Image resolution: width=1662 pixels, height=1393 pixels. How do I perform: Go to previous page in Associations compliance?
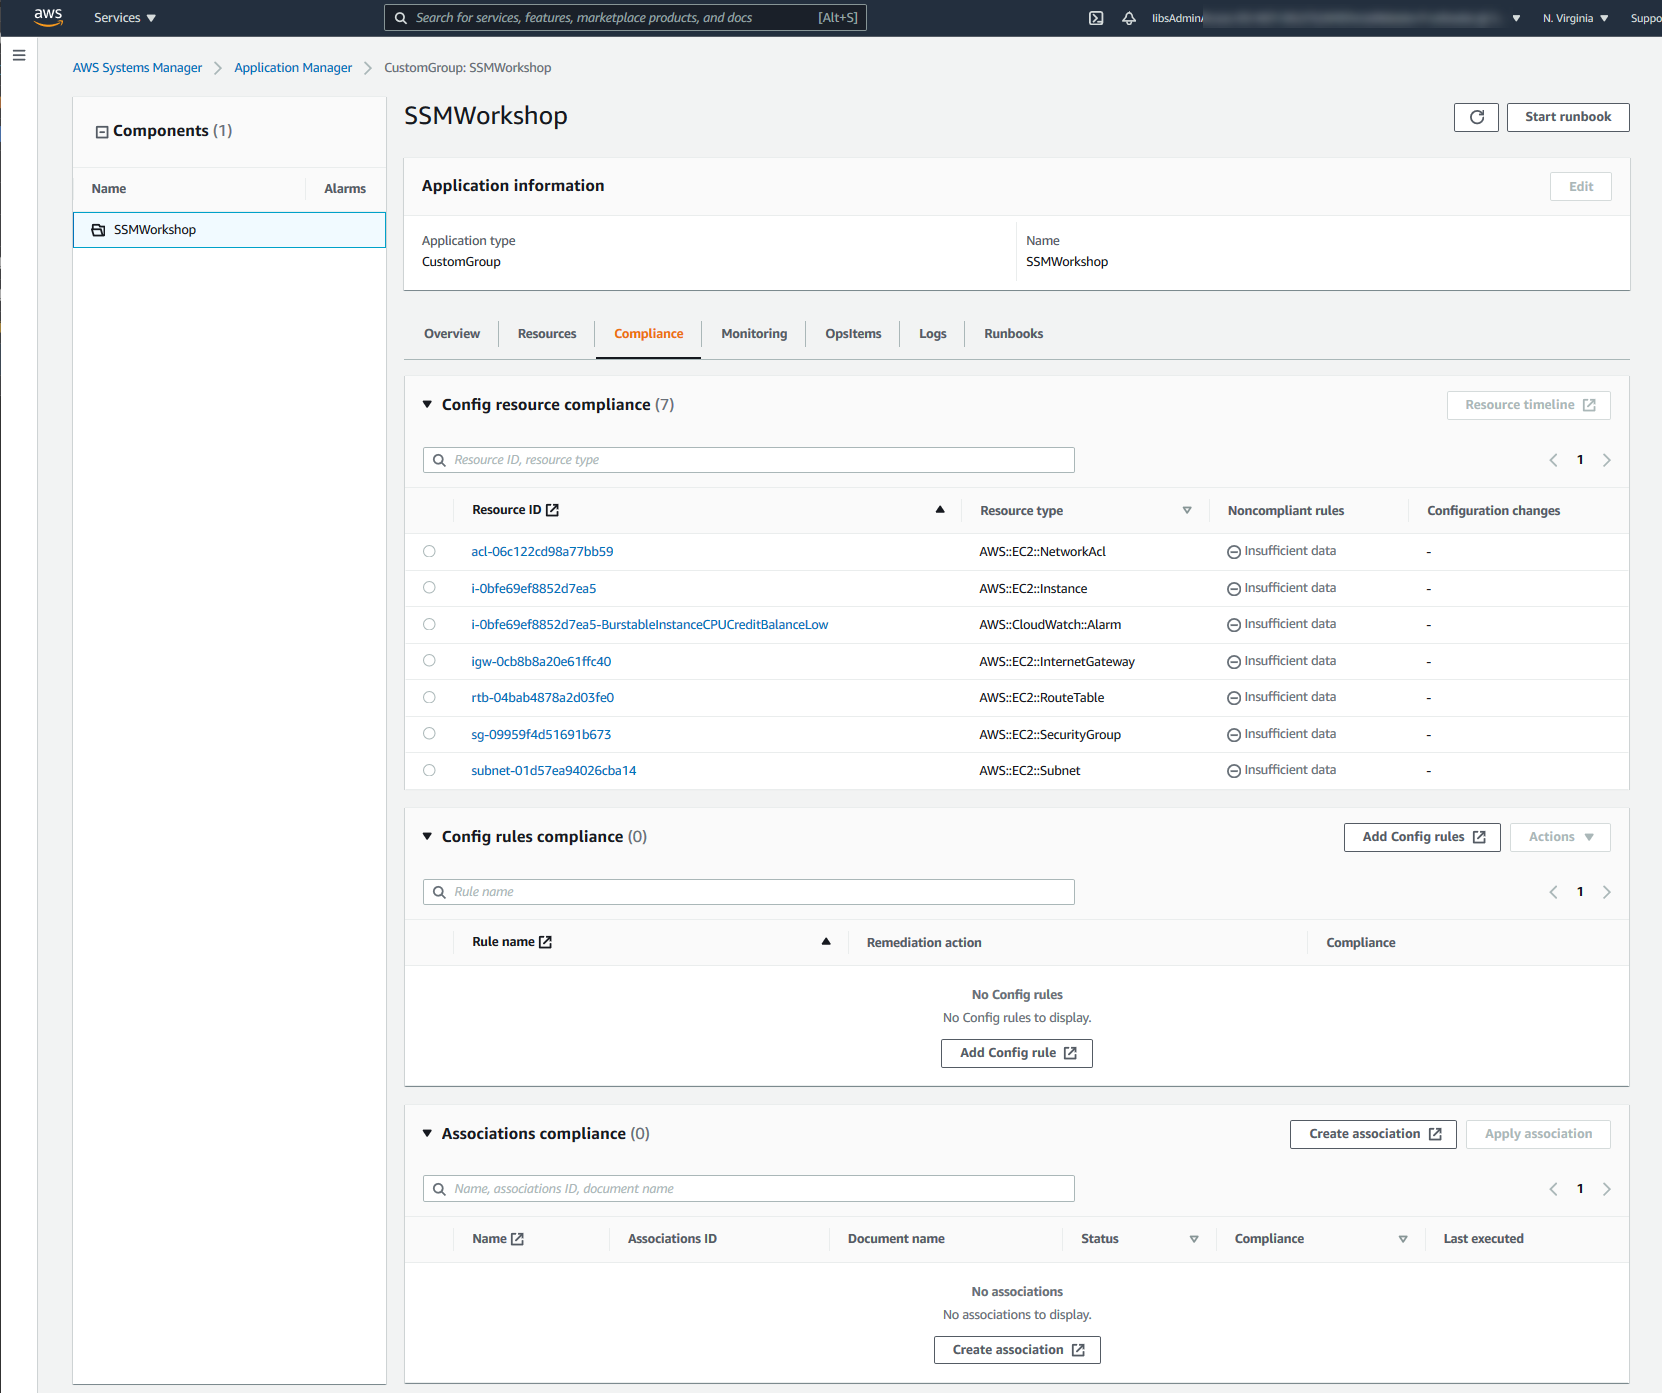(1553, 1189)
